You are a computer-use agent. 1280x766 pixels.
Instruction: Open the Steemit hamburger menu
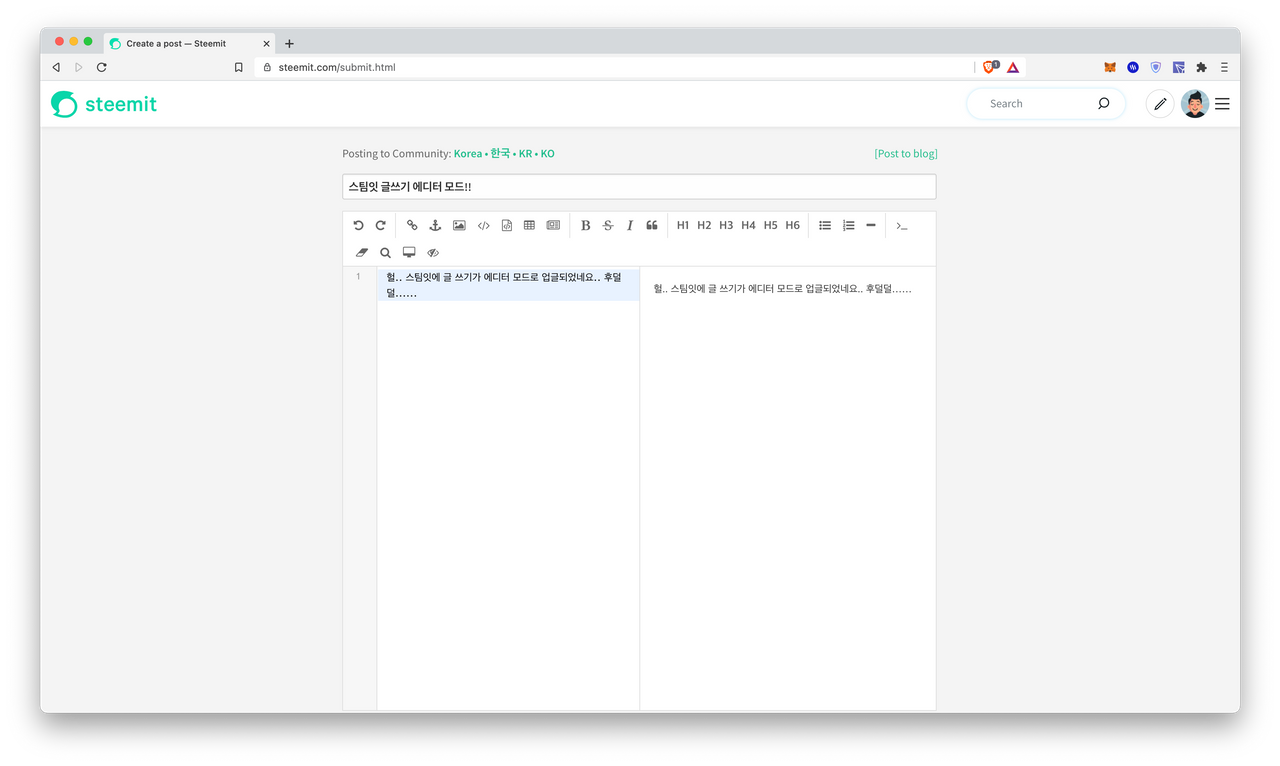(1222, 104)
